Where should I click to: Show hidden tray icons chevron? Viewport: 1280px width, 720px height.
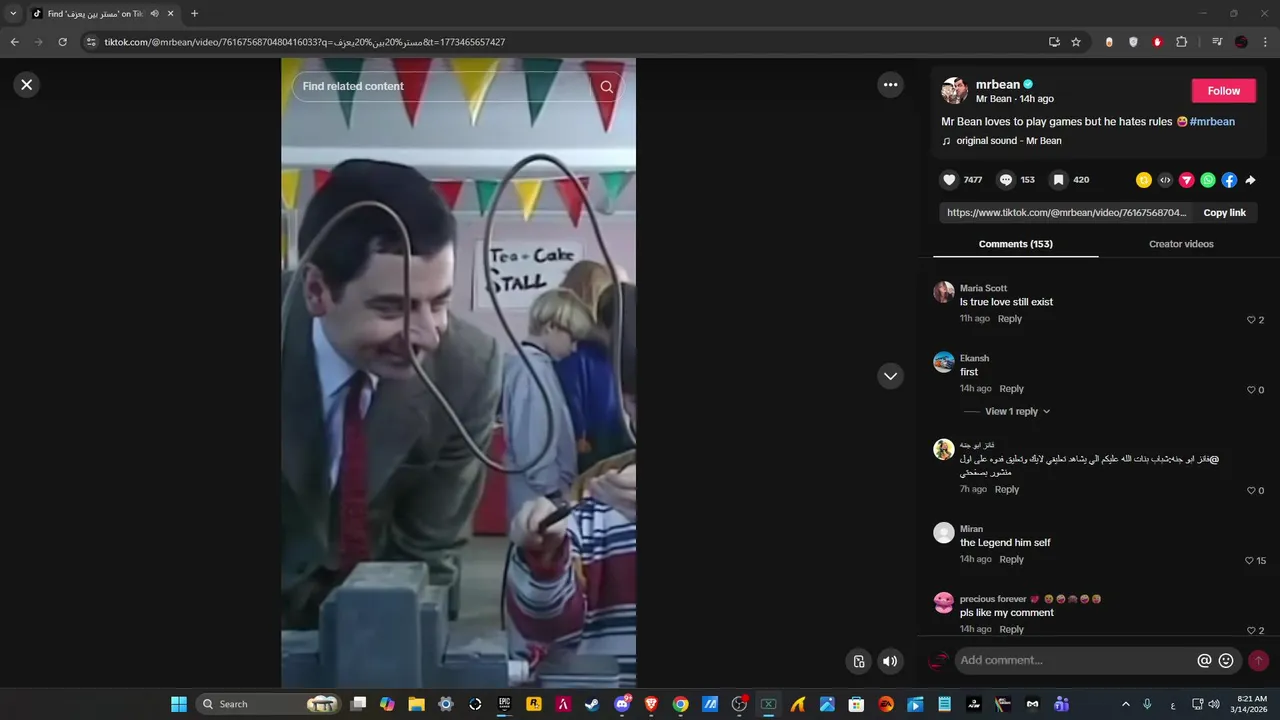[1125, 704]
